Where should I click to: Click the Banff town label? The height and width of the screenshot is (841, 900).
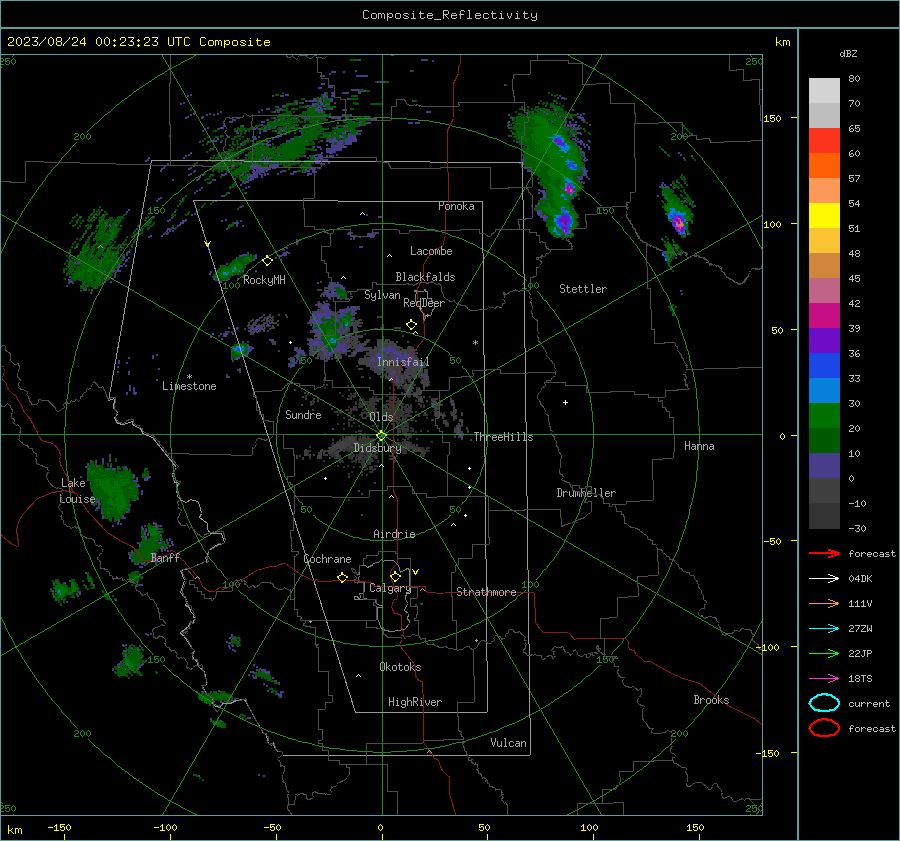click(x=165, y=557)
